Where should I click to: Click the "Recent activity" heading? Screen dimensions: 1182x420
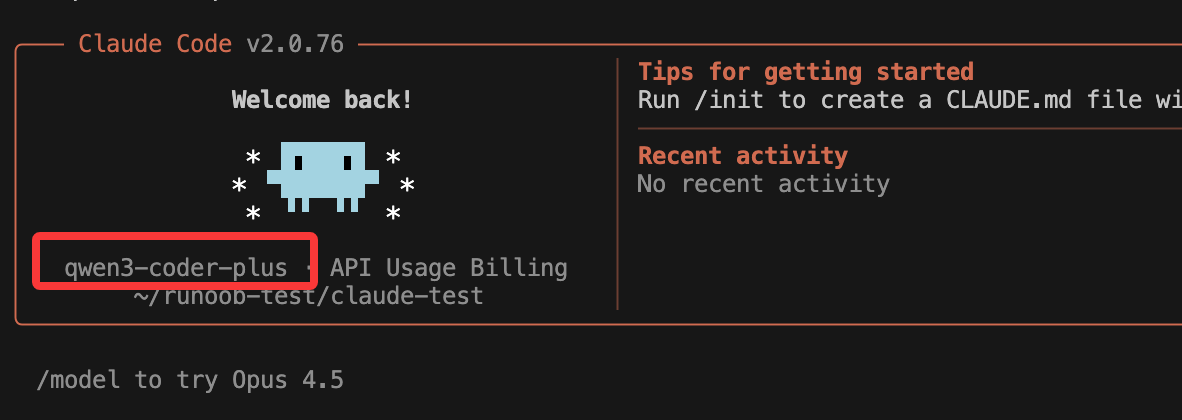pyautogui.click(x=742, y=156)
